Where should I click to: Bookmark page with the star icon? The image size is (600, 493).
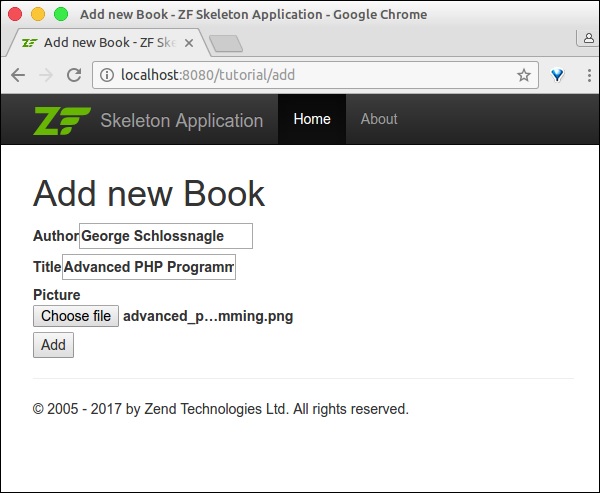coord(524,75)
